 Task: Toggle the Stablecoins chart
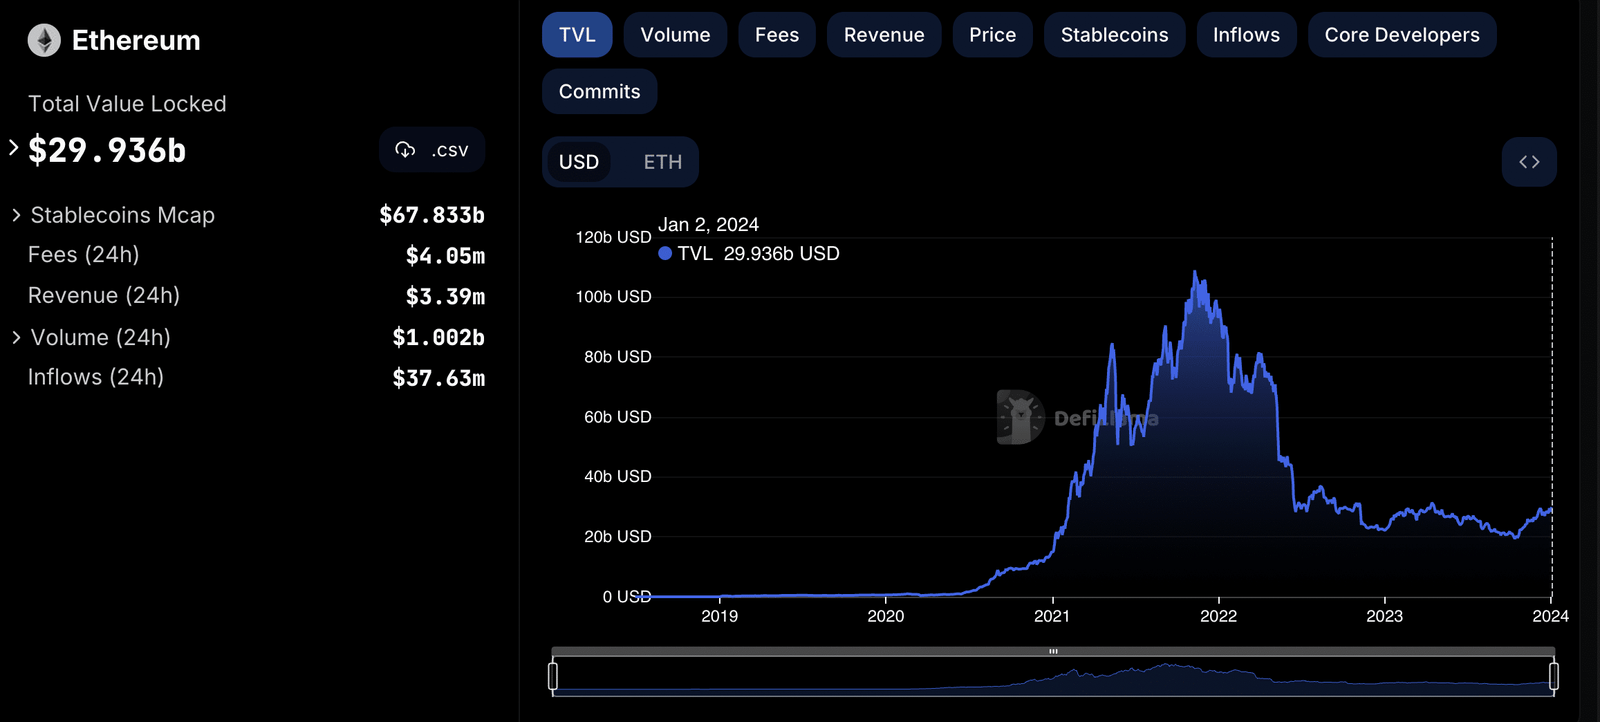pyautogui.click(x=1114, y=35)
